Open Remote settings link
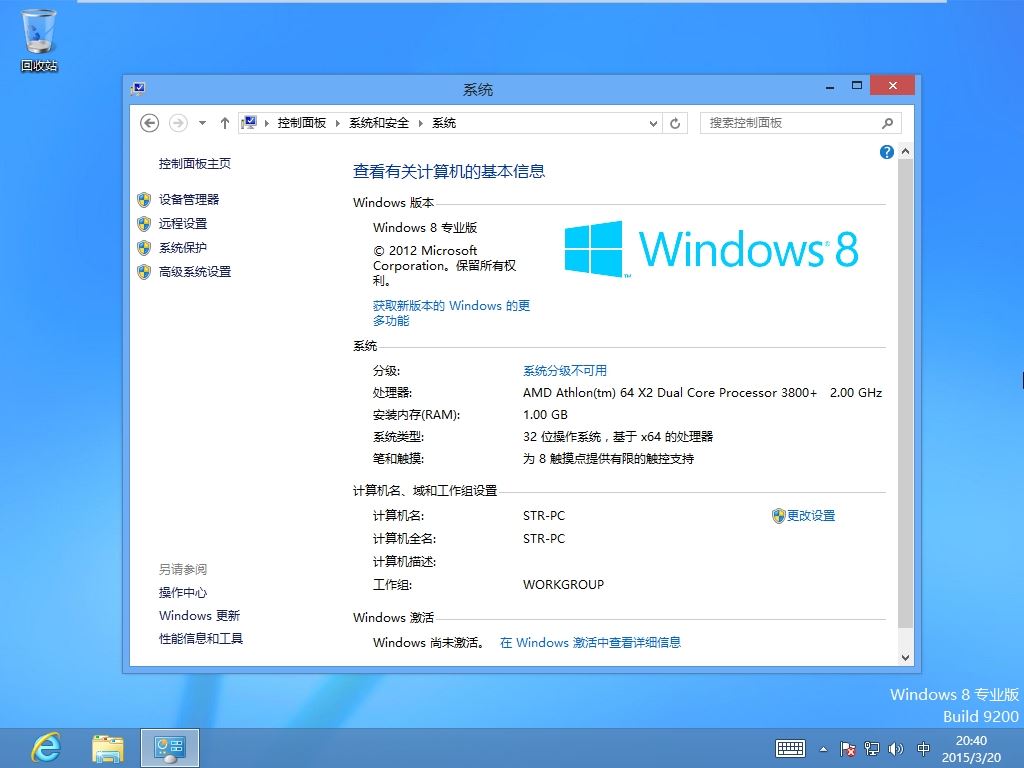 [x=183, y=223]
